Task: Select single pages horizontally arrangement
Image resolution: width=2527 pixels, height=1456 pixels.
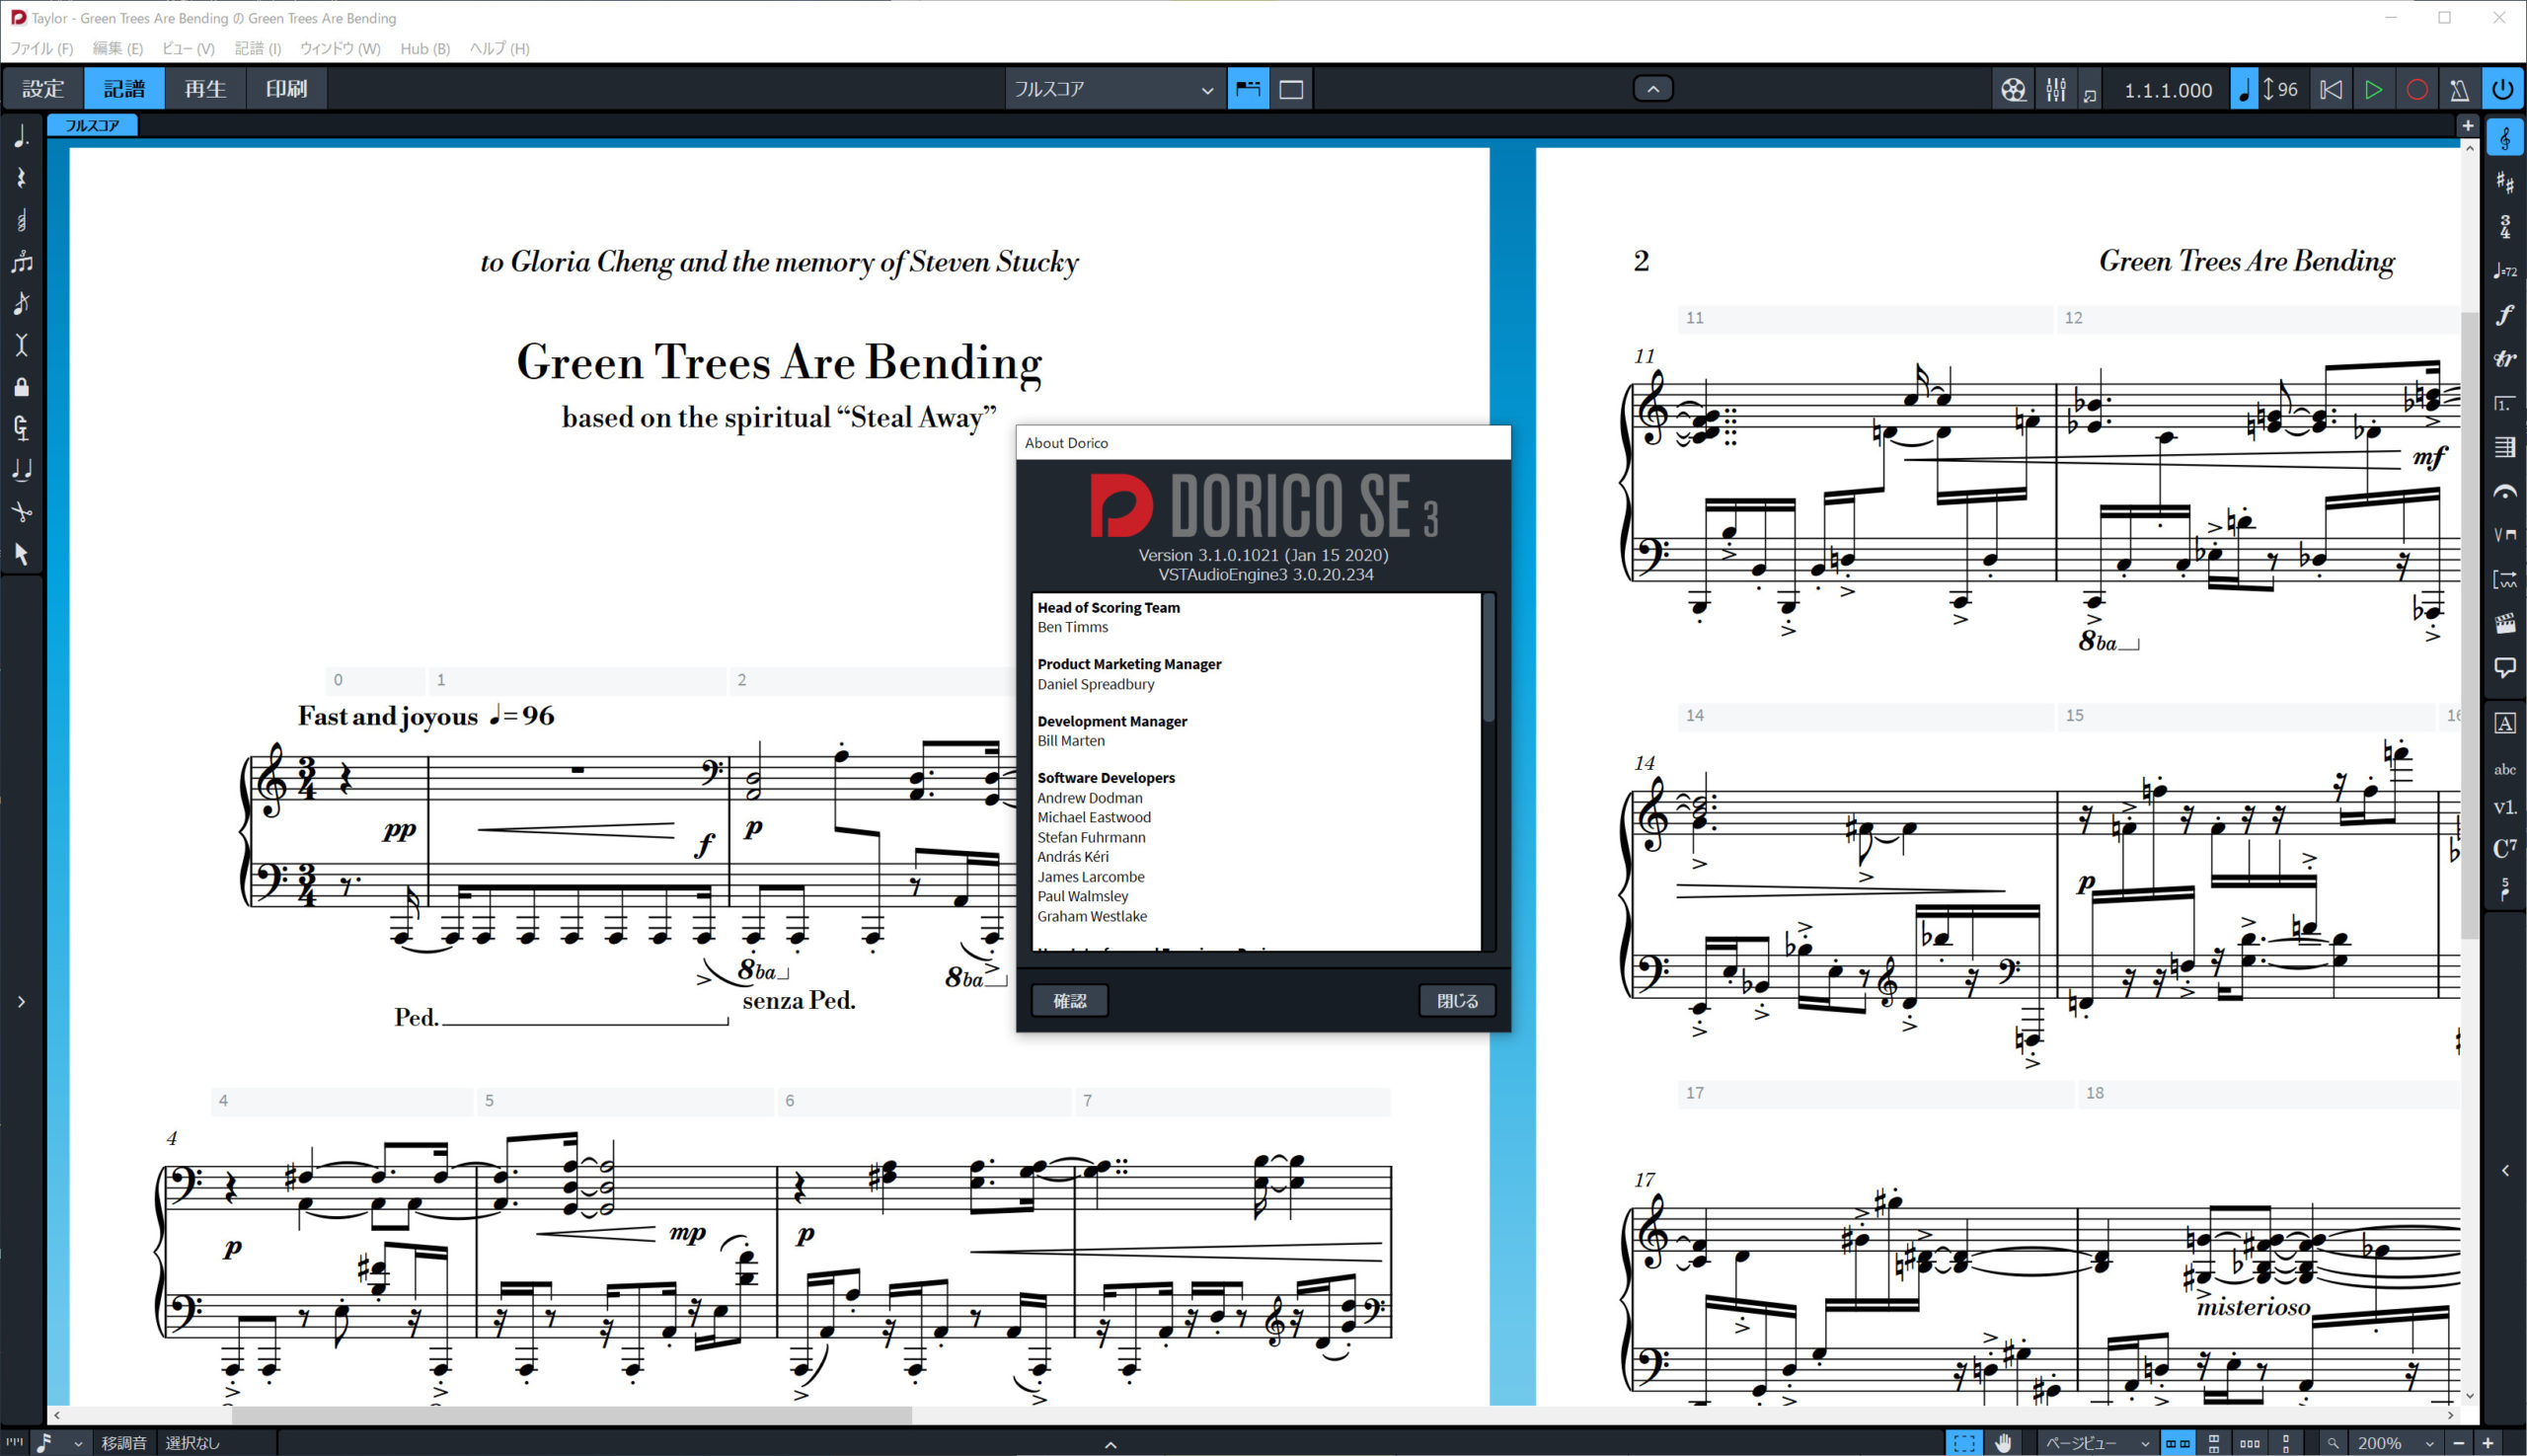Action: (x=2250, y=1443)
